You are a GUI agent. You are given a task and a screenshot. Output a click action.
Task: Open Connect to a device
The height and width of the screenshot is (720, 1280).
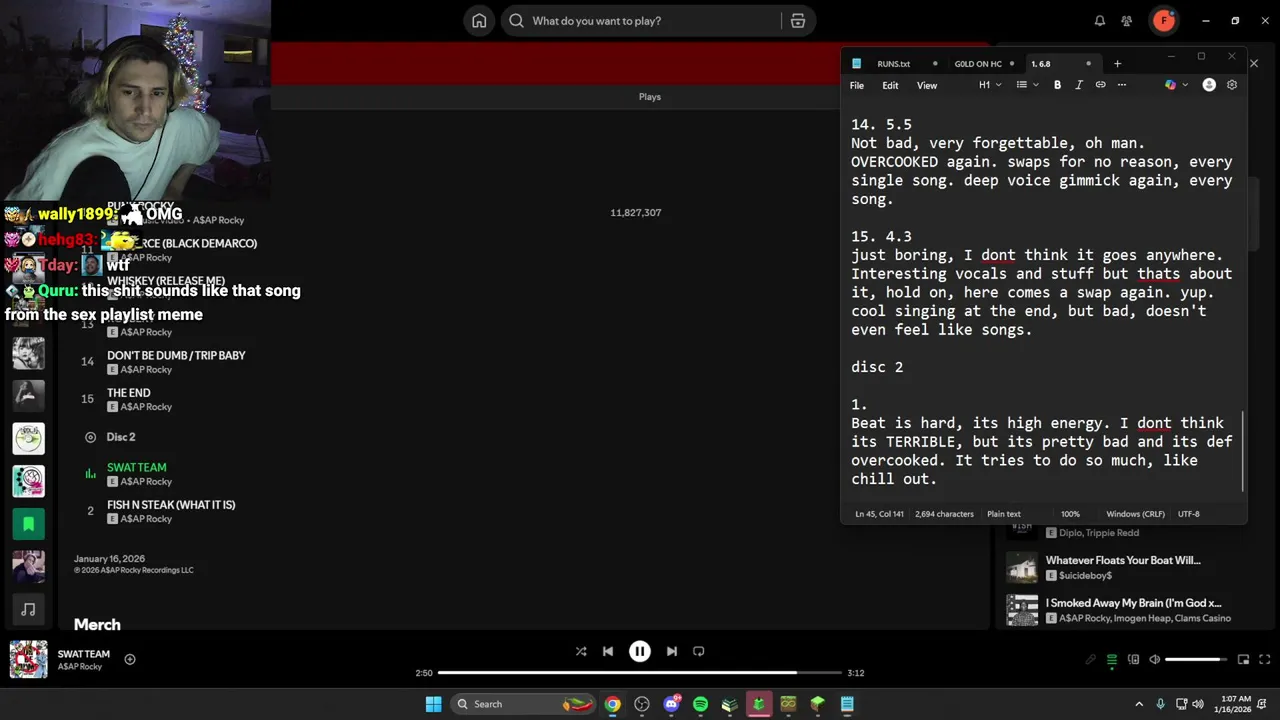(x=1133, y=659)
